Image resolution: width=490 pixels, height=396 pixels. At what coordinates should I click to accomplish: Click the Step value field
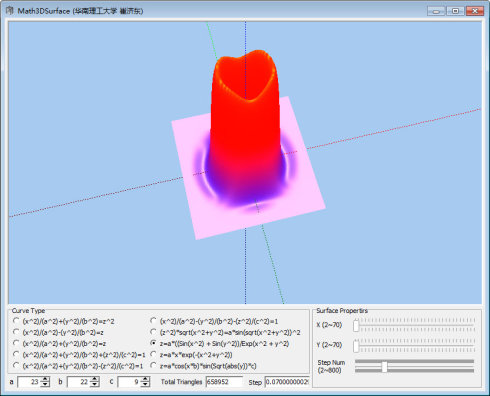tap(287, 382)
